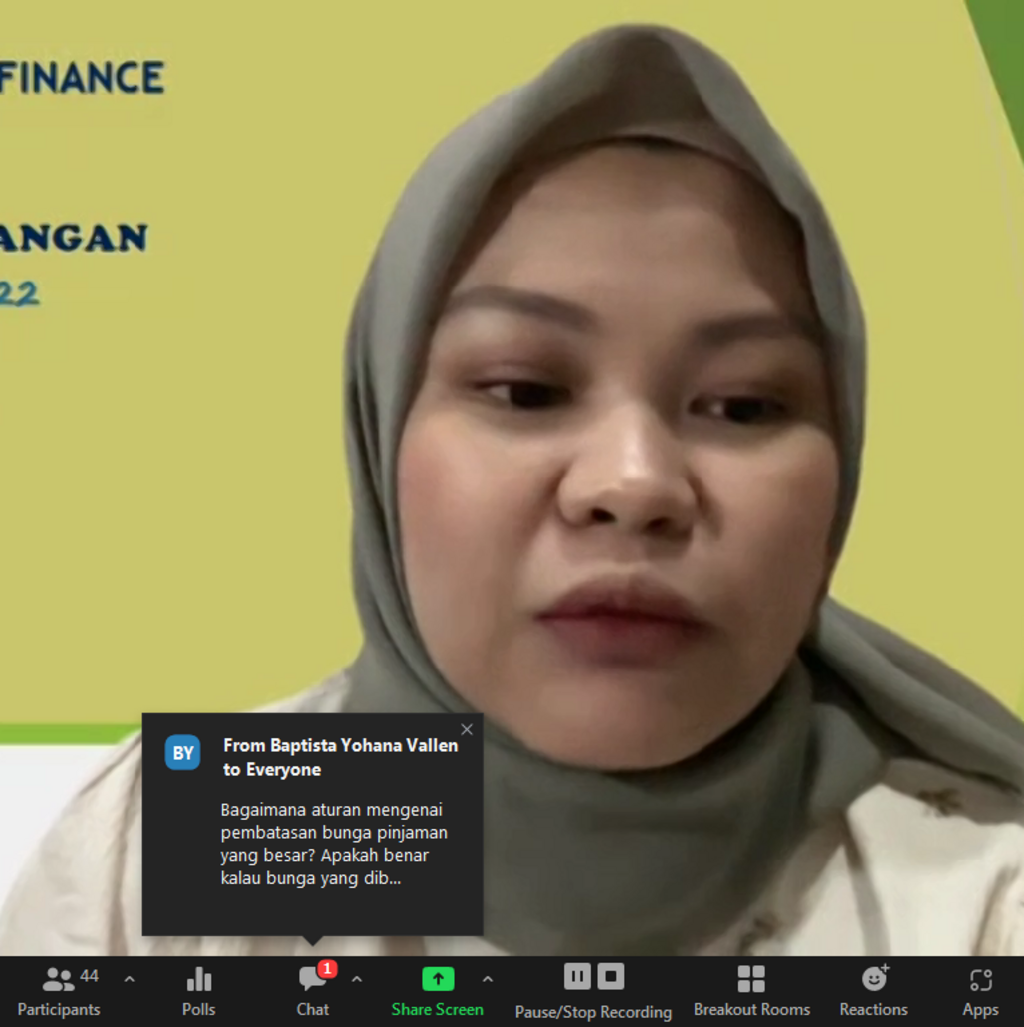Click the Pause/Stop Recording label
1024x1027 pixels.
click(593, 1011)
